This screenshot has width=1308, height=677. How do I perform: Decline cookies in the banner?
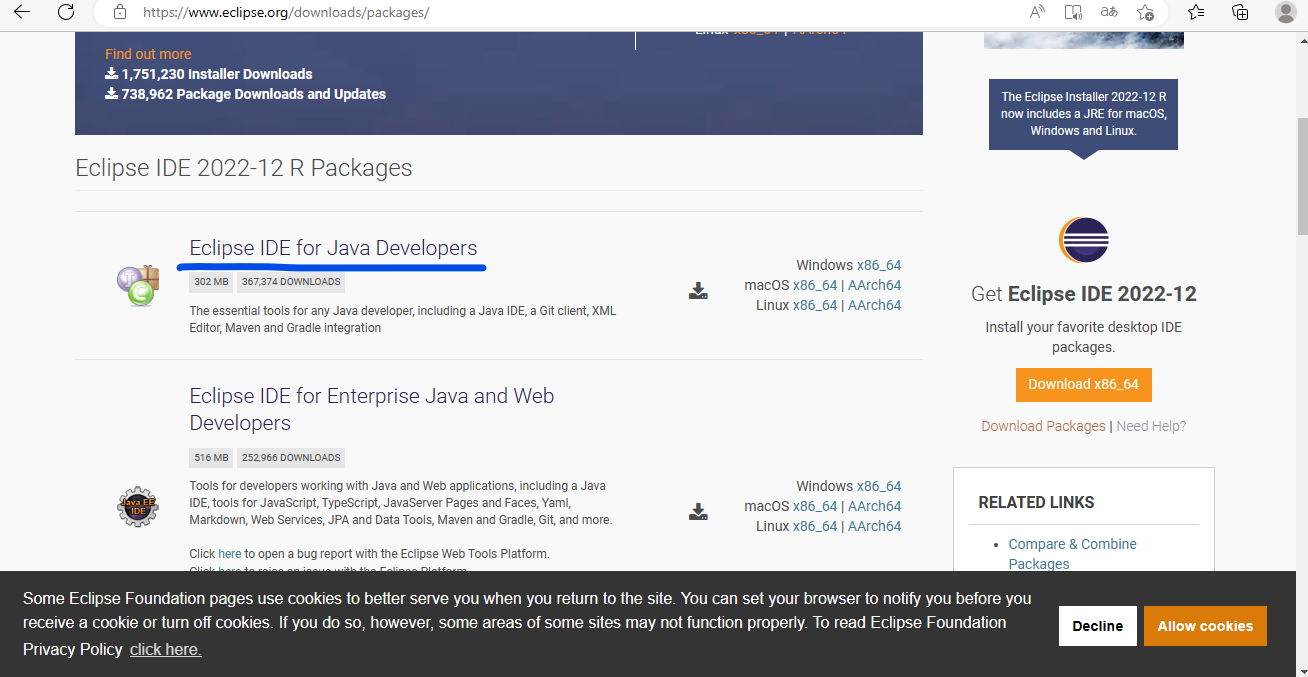[1097, 626]
